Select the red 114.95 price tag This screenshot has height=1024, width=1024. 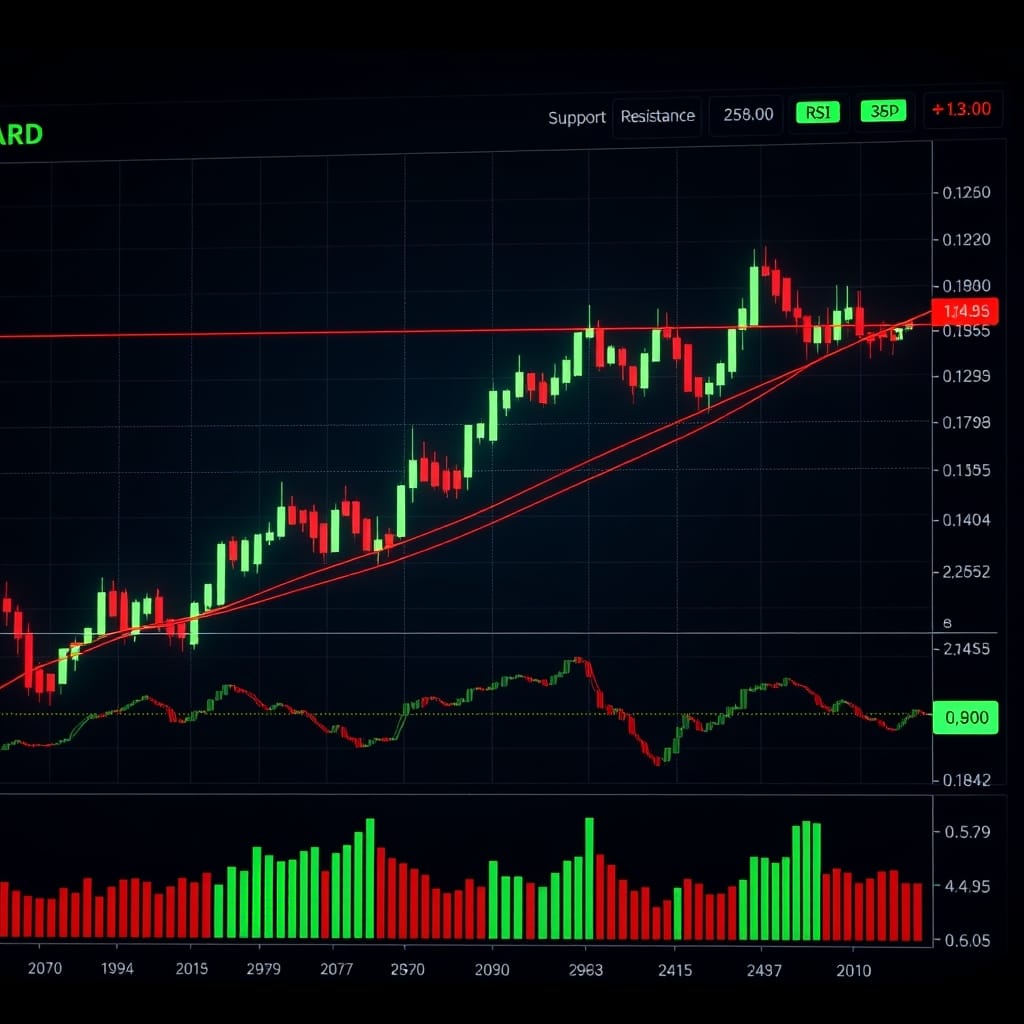pyautogui.click(x=965, y=311)
